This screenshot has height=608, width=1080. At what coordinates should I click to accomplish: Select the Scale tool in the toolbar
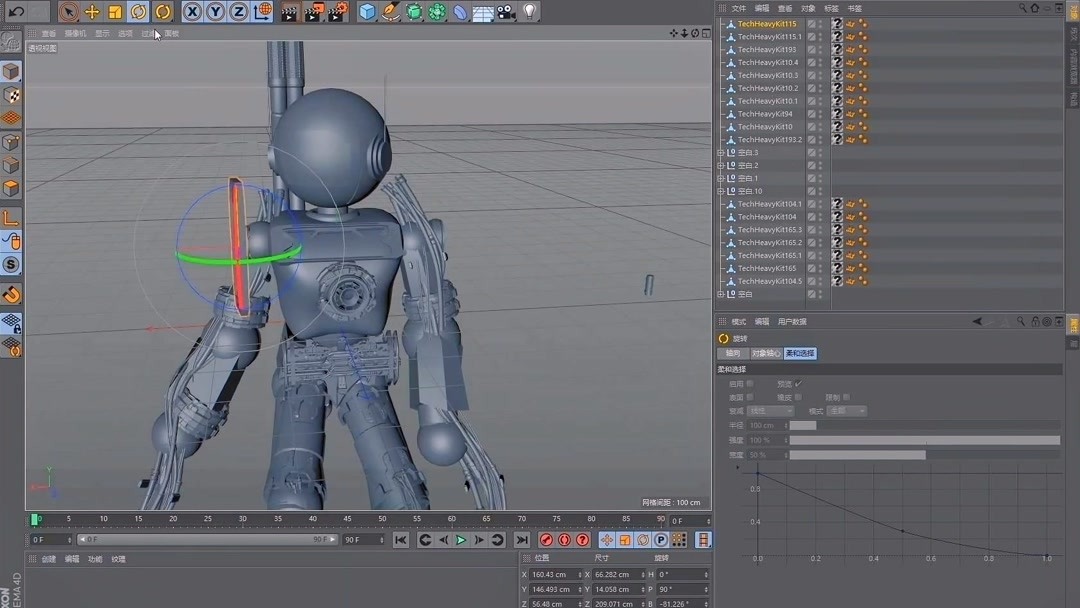[x=115, y=11]
